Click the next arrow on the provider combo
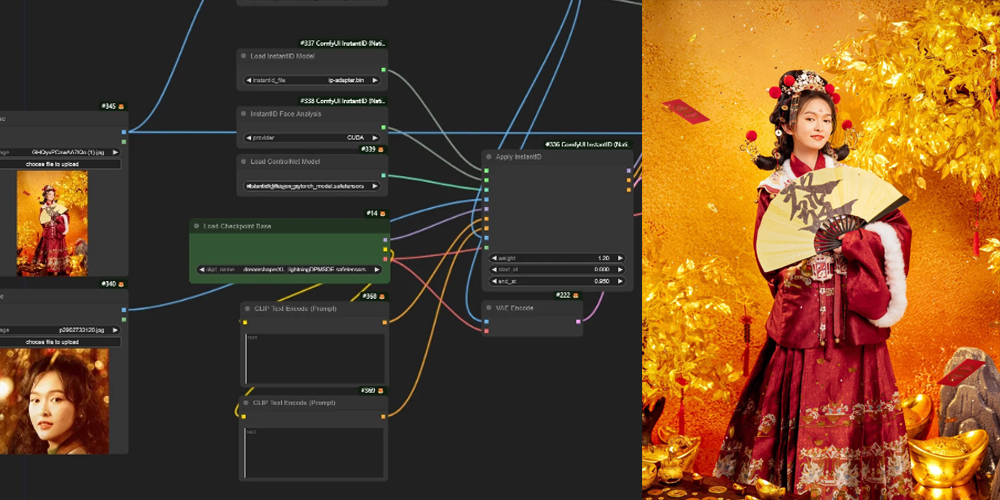The height and width of the screenshot is (500, 1000). tap(375, 138)
